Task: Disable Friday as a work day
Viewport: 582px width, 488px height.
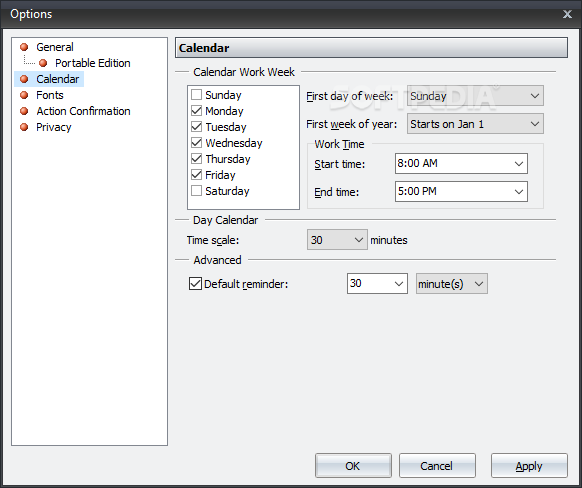Action: point(196,174)
